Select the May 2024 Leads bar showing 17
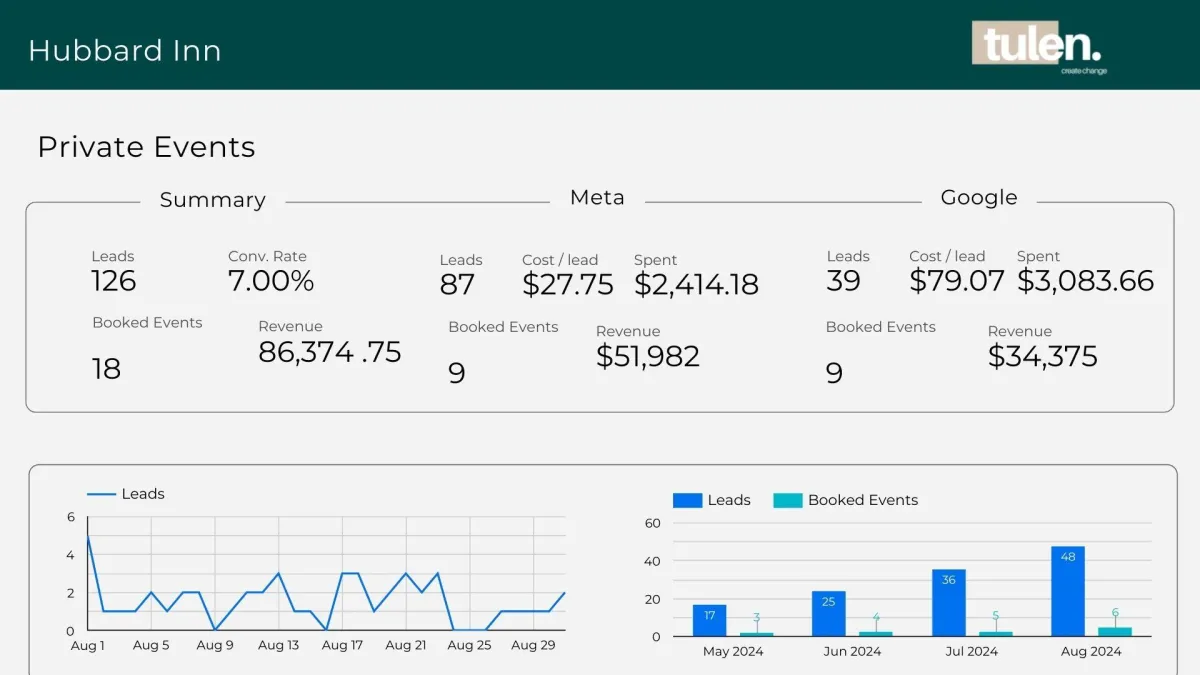1200x675 pixels. (709, 620)
